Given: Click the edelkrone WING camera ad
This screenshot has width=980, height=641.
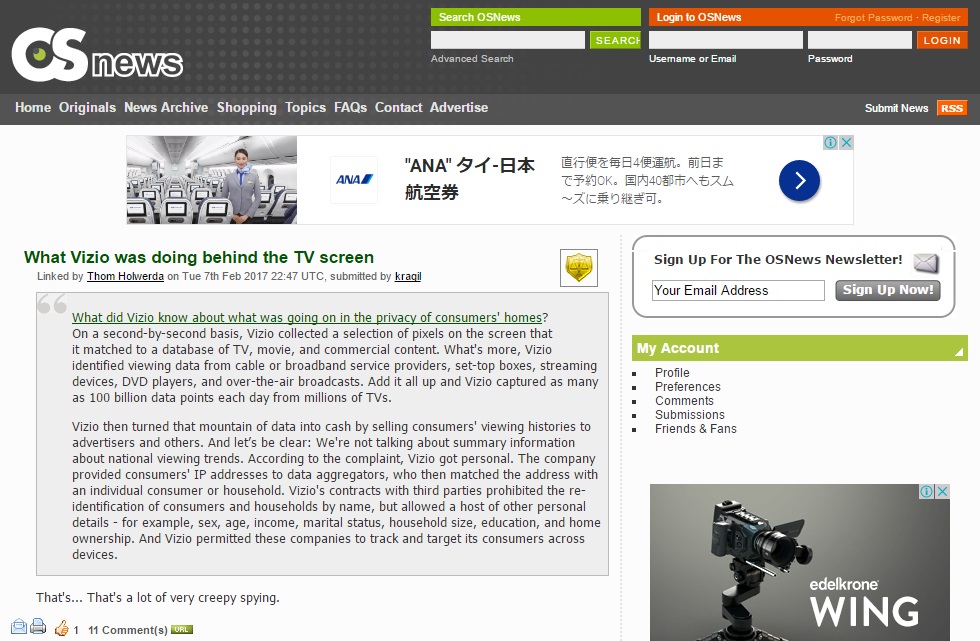Looking at the screenshot, I should pyautogui.click(x=799, y=562).
